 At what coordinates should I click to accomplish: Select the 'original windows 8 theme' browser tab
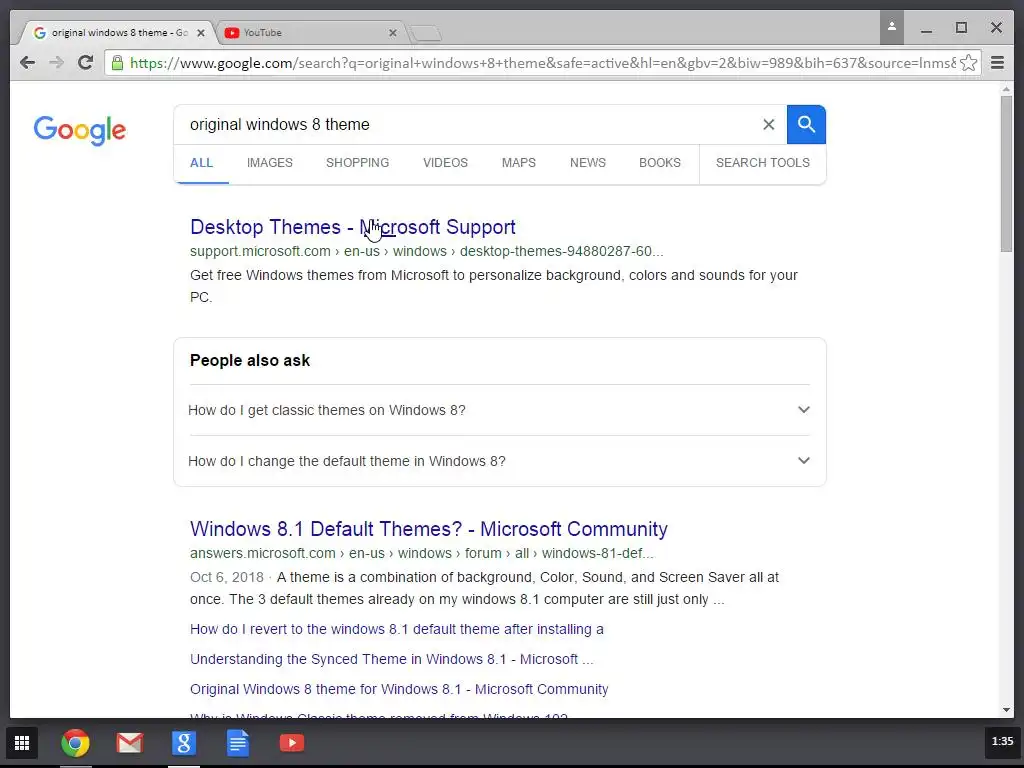coord(120,33)
